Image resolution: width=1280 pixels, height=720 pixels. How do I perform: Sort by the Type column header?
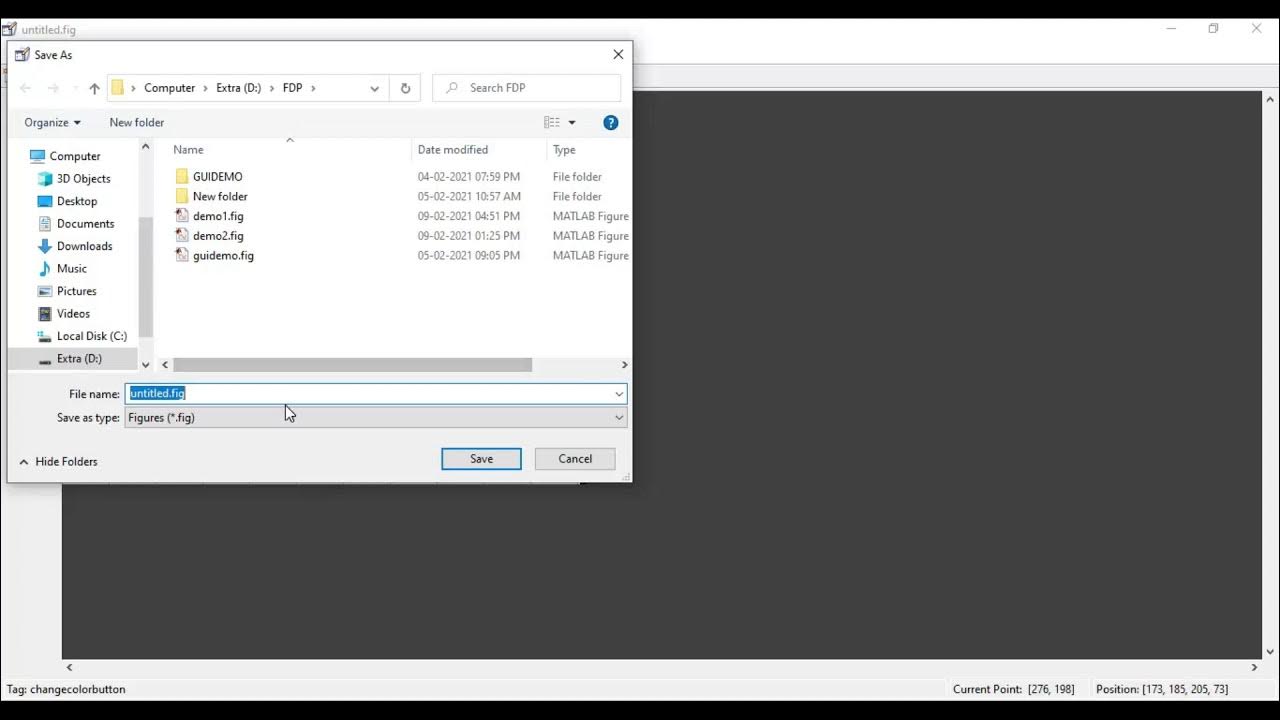[x=564, y=150]
